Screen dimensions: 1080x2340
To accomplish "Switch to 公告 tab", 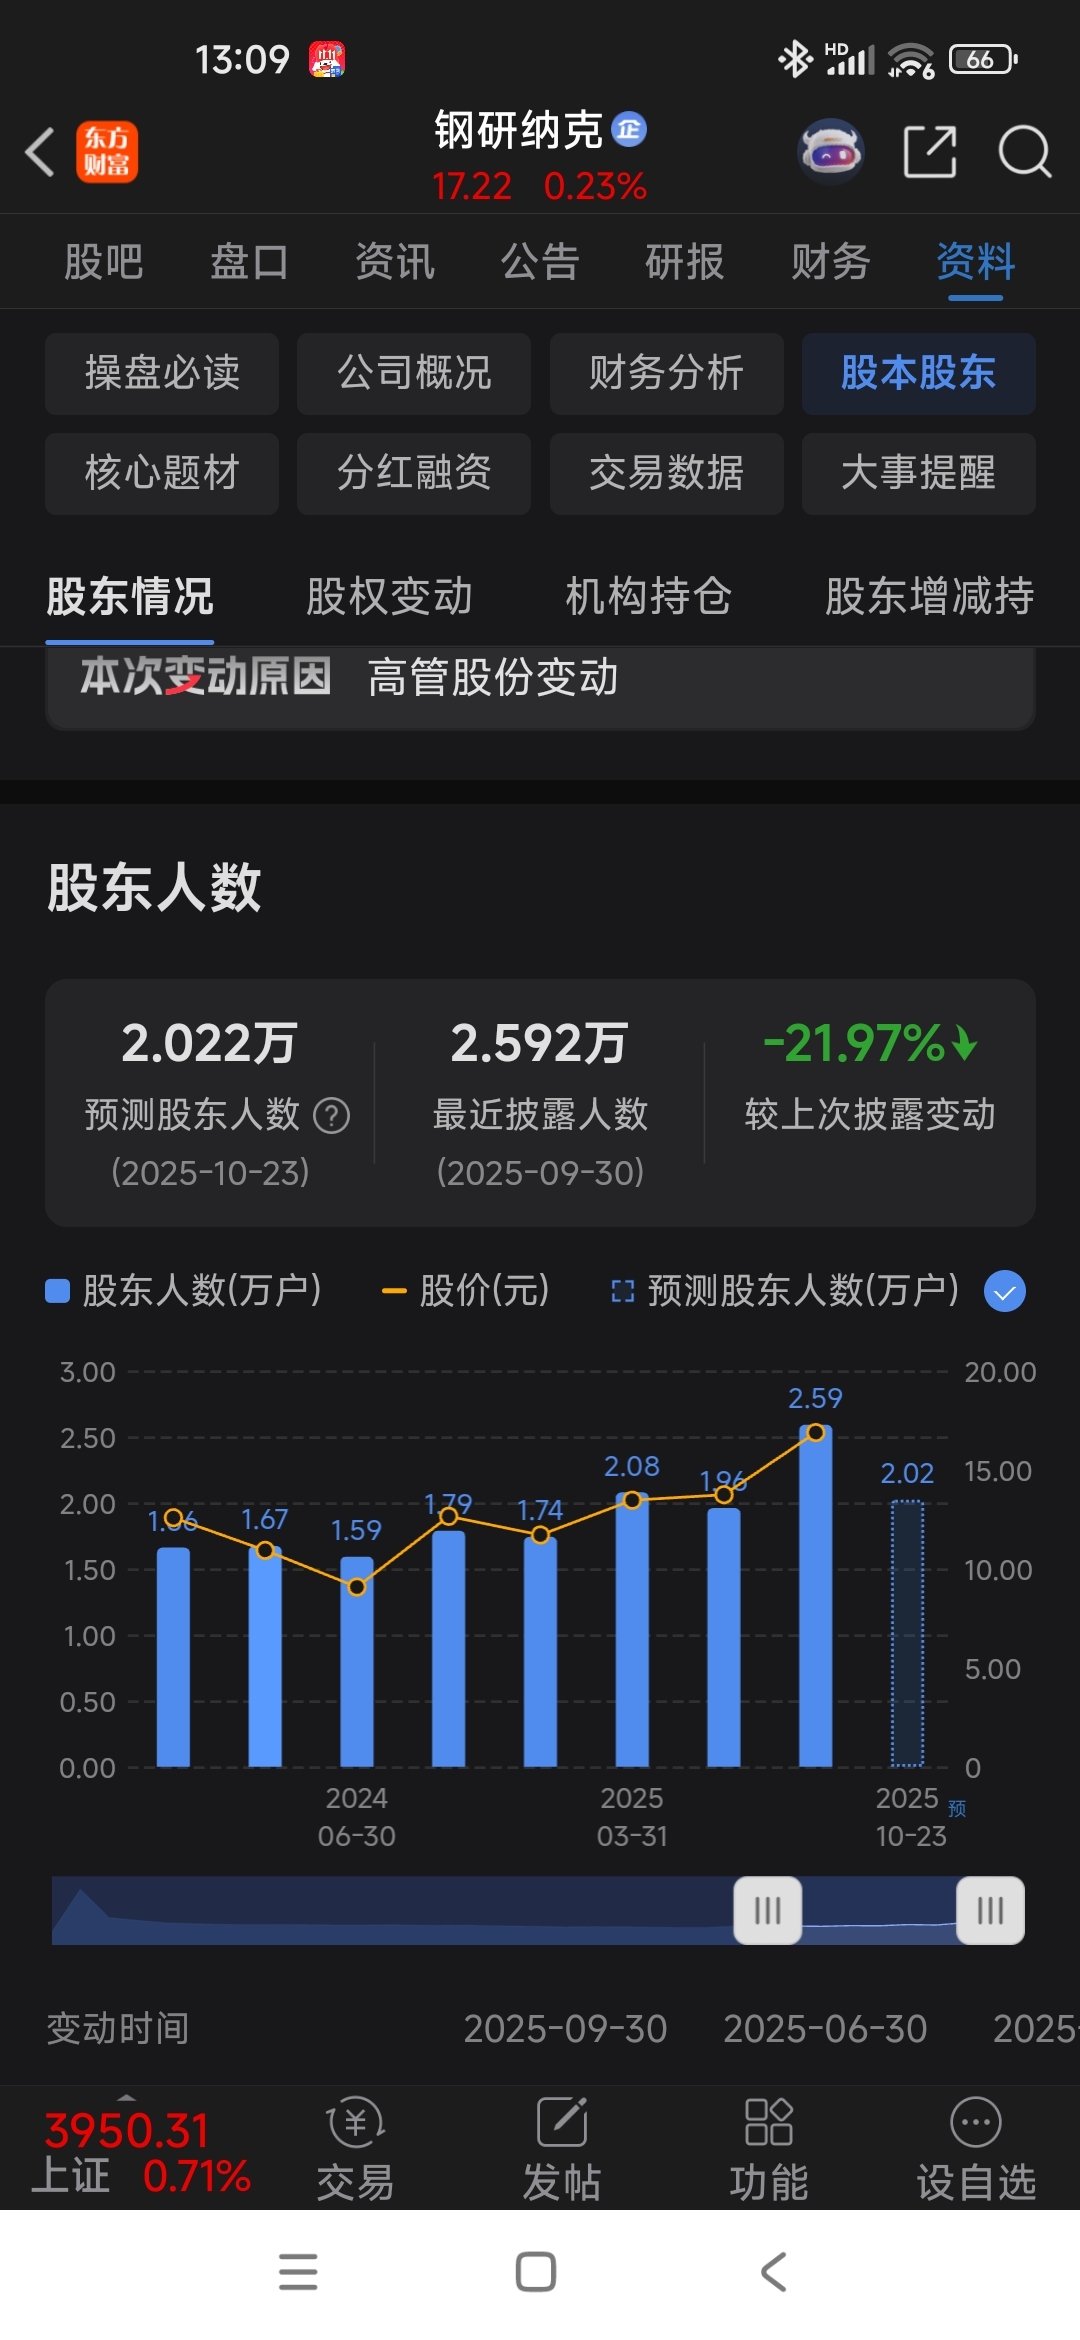I will pos(540,262).
